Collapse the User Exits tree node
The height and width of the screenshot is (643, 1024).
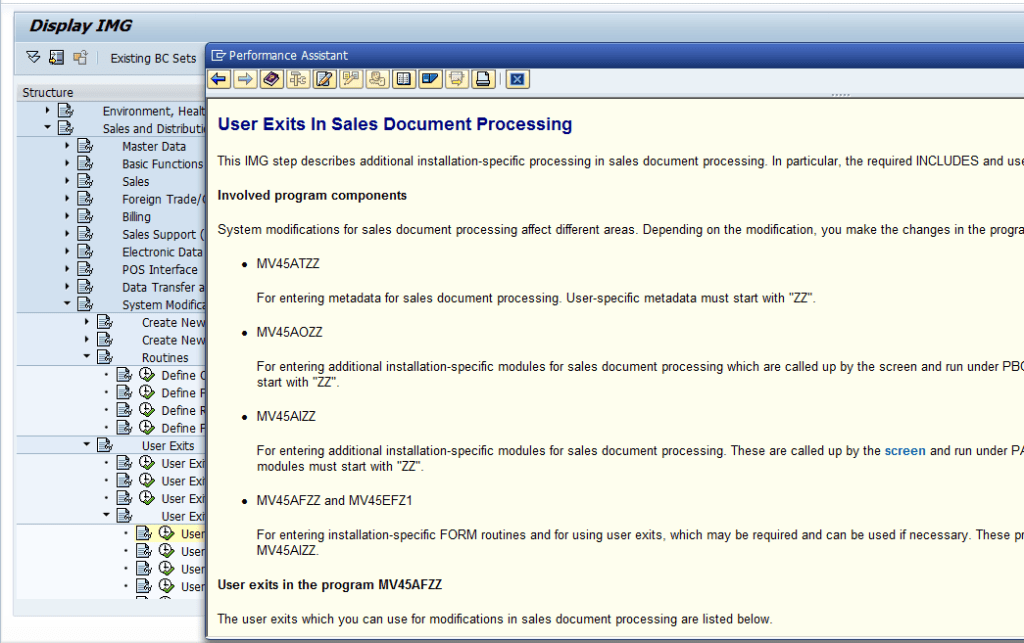tap(84, 444)
